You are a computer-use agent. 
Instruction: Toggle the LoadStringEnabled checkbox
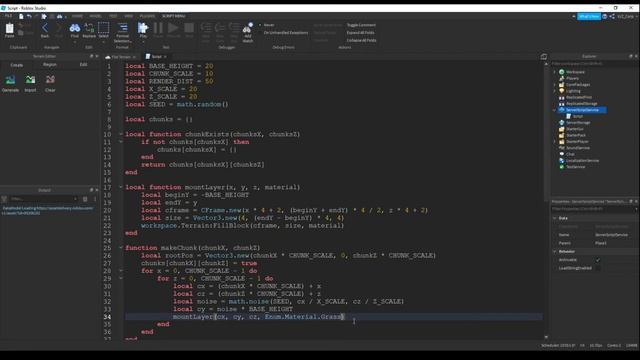click(598, 268)
